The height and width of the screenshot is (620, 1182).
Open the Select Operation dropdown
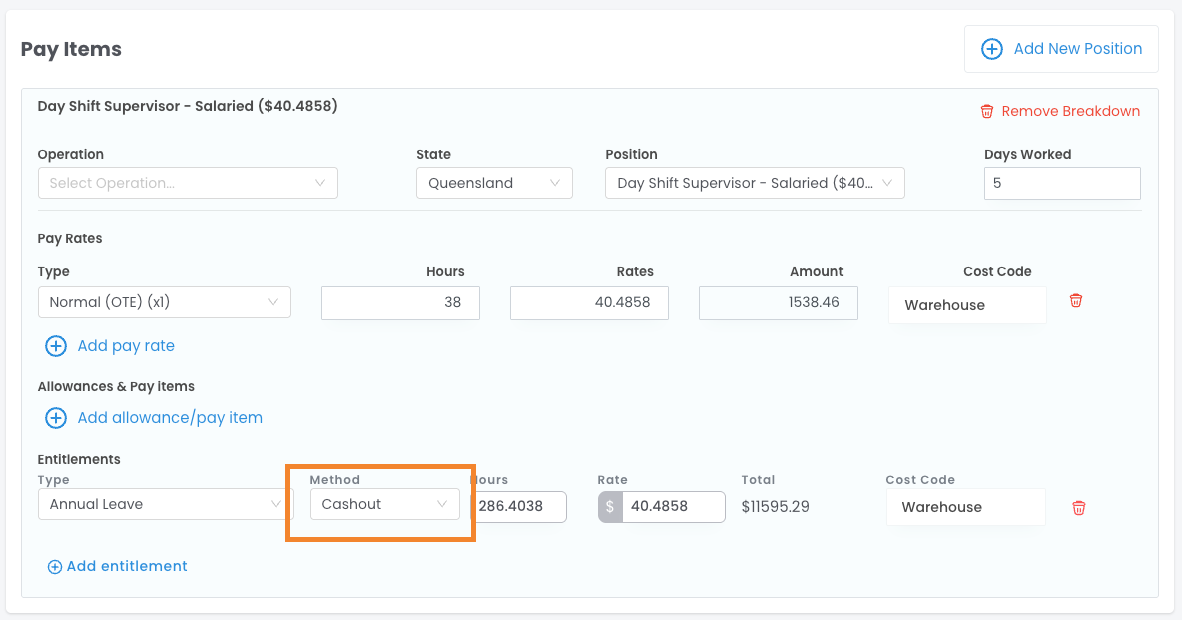pos(187,183)
